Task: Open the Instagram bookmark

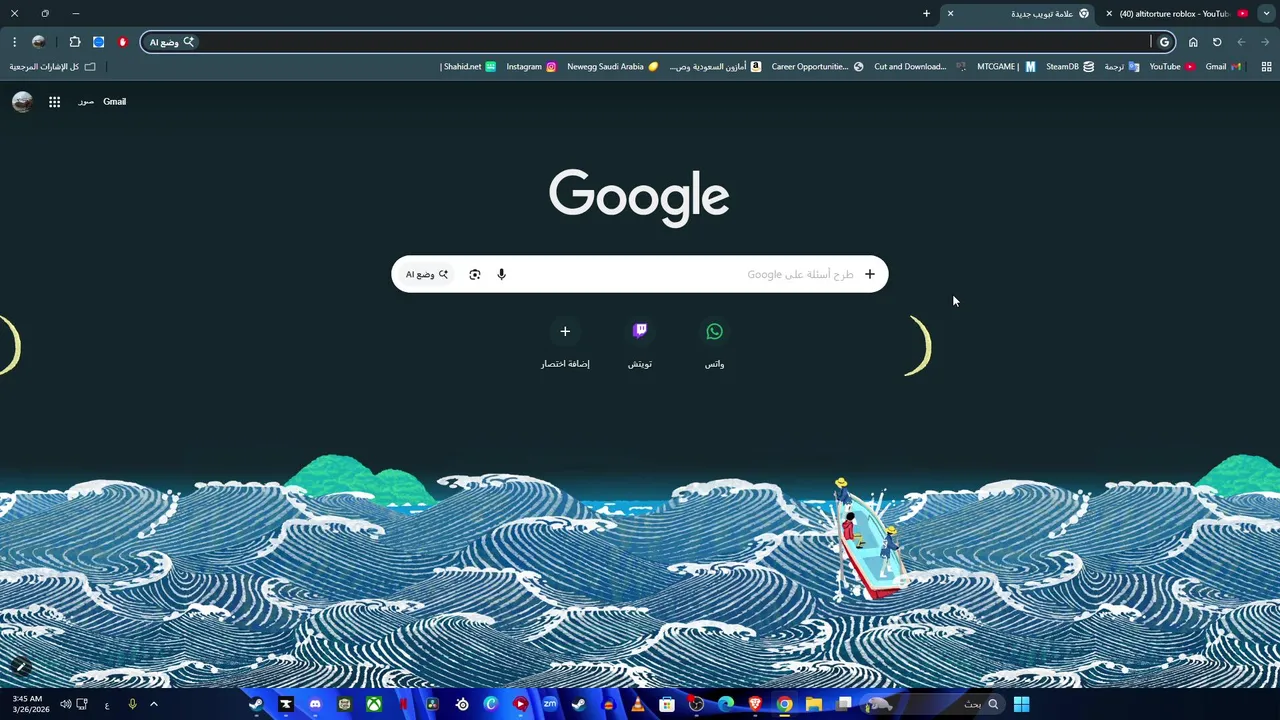Action: (531, 67)
